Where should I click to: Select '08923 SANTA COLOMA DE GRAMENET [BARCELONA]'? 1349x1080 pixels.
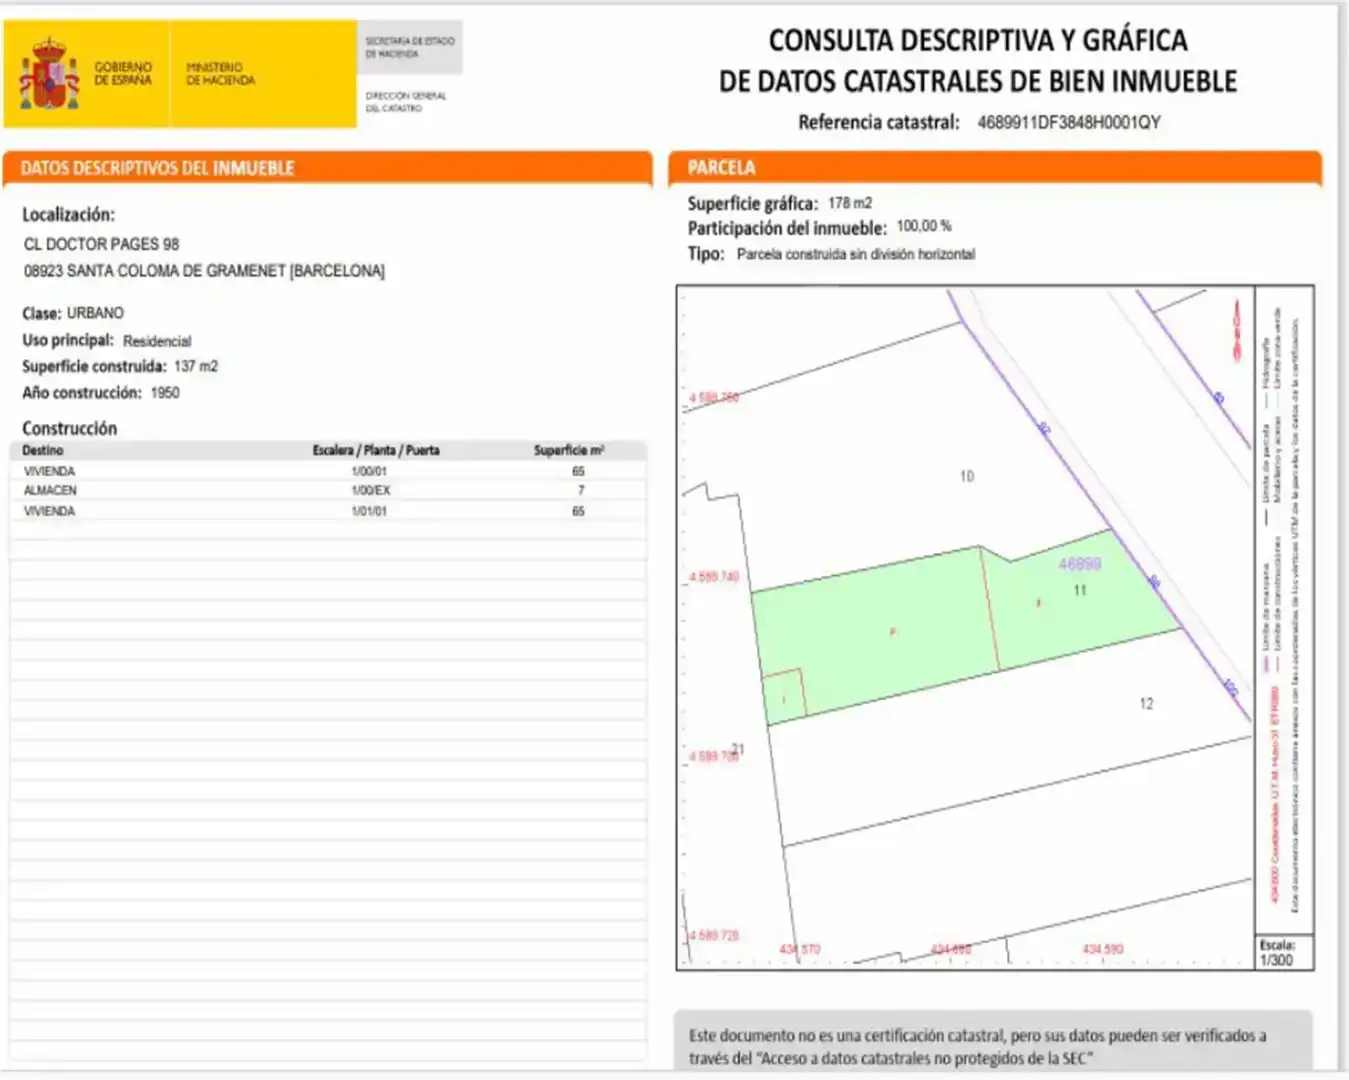204,271
